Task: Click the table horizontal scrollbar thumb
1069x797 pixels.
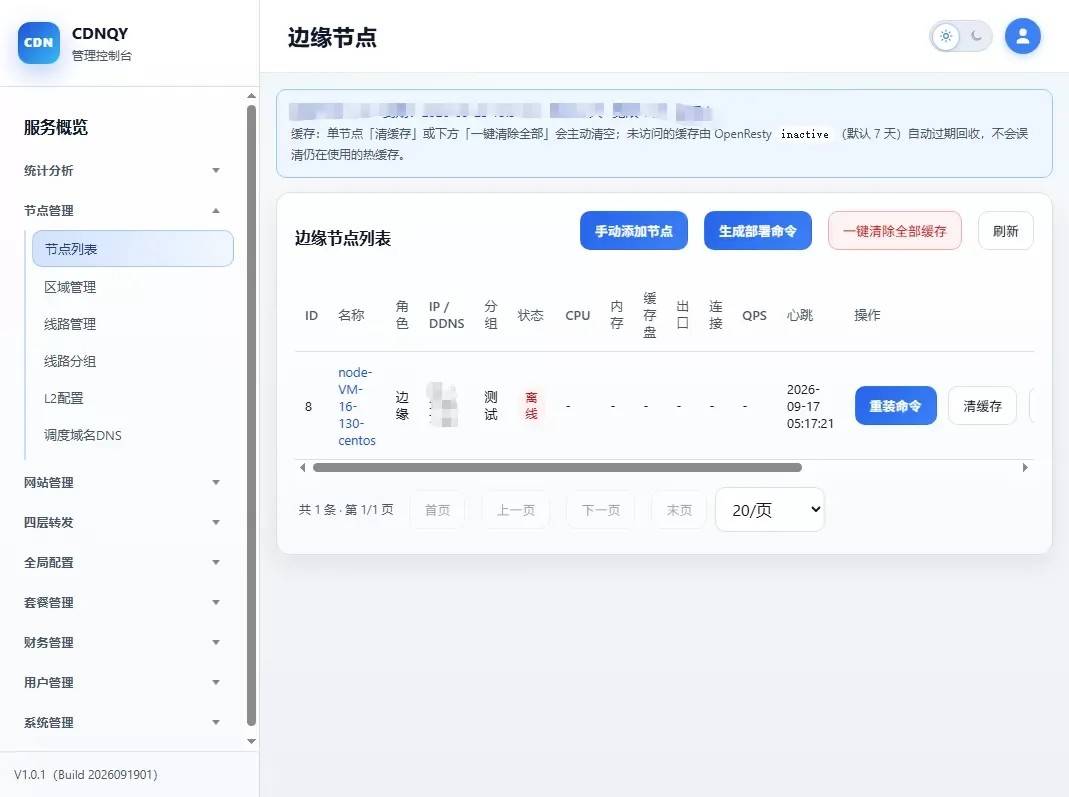Action: pyautogui.click(x=557, y=468)
